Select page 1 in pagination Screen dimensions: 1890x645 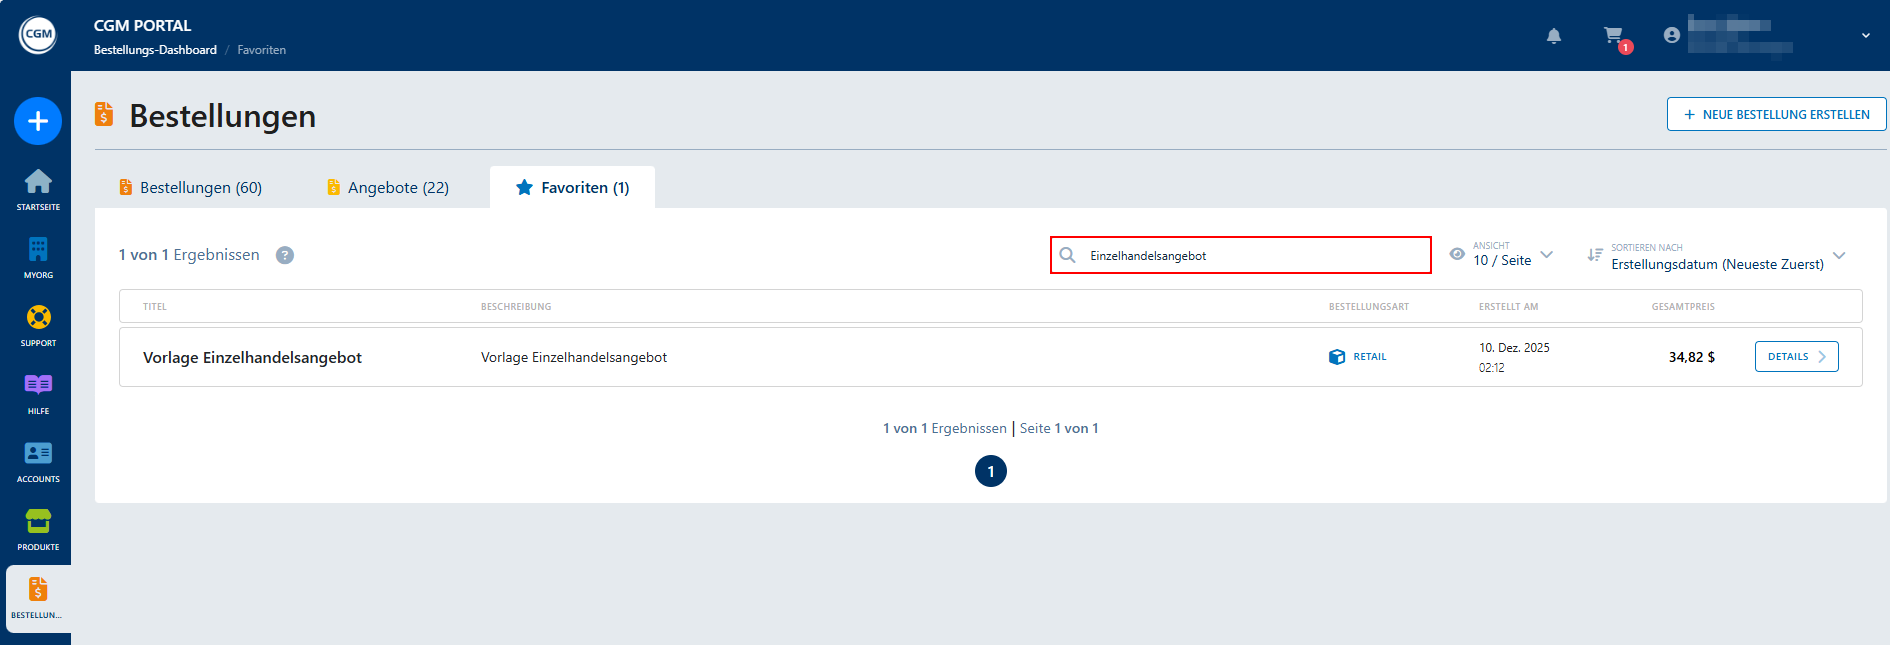[x=991, y=471]
